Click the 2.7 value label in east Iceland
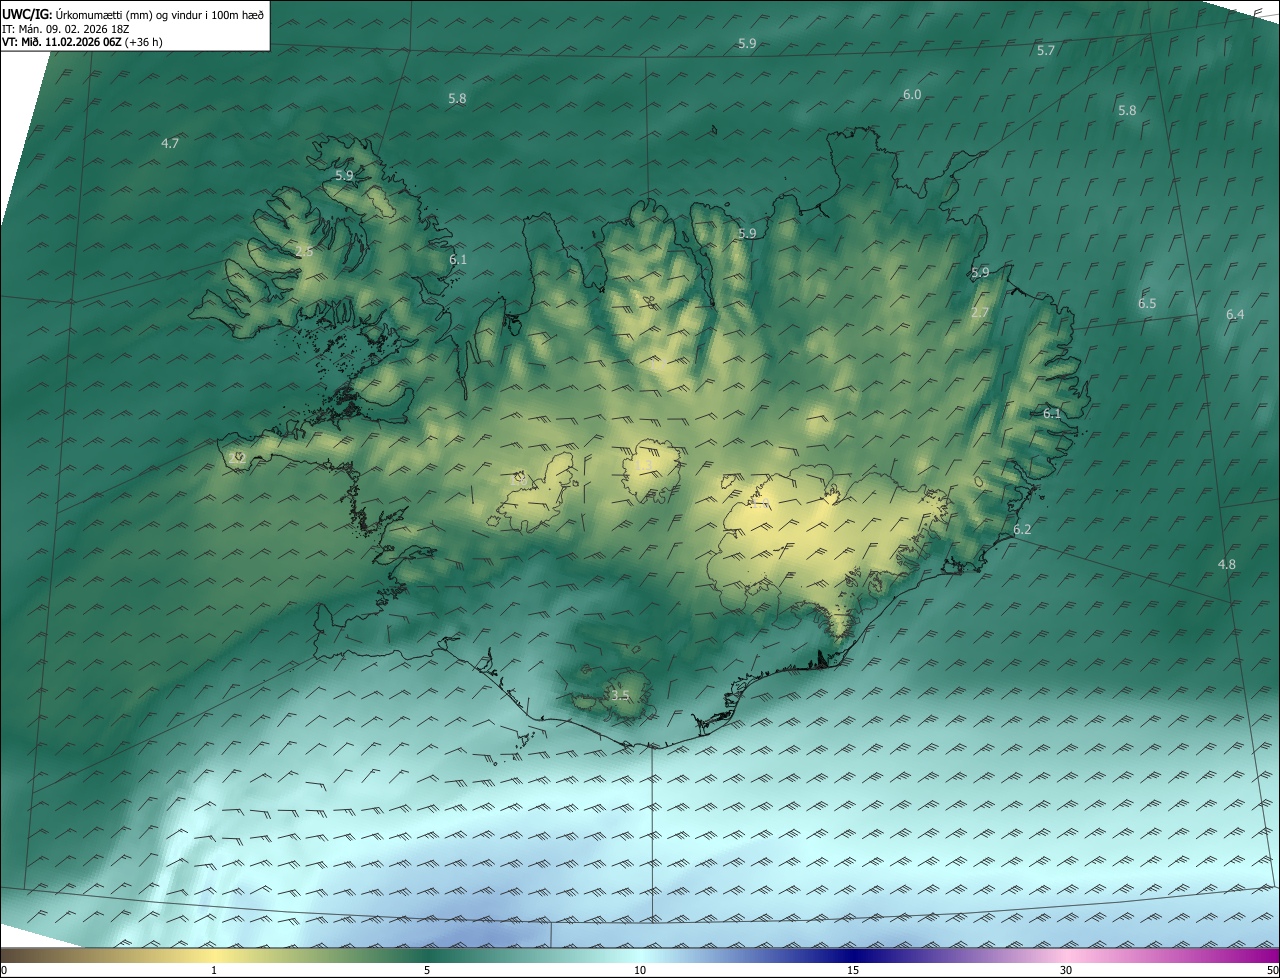 point(980,313)
